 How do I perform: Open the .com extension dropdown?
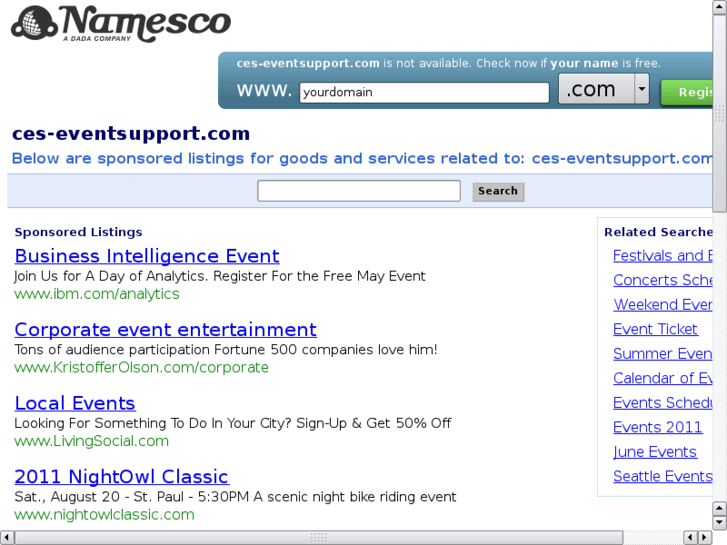pyautogui.click(x=604, y=89)
